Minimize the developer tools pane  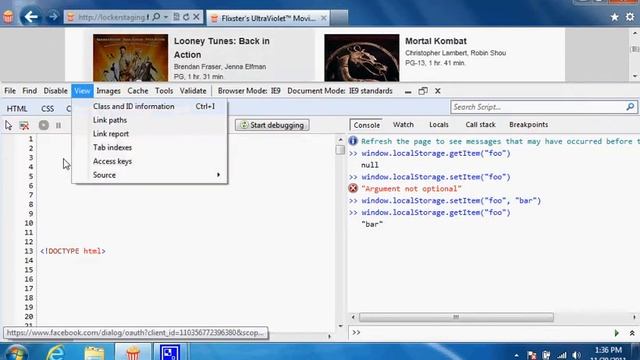coord(408,91)
